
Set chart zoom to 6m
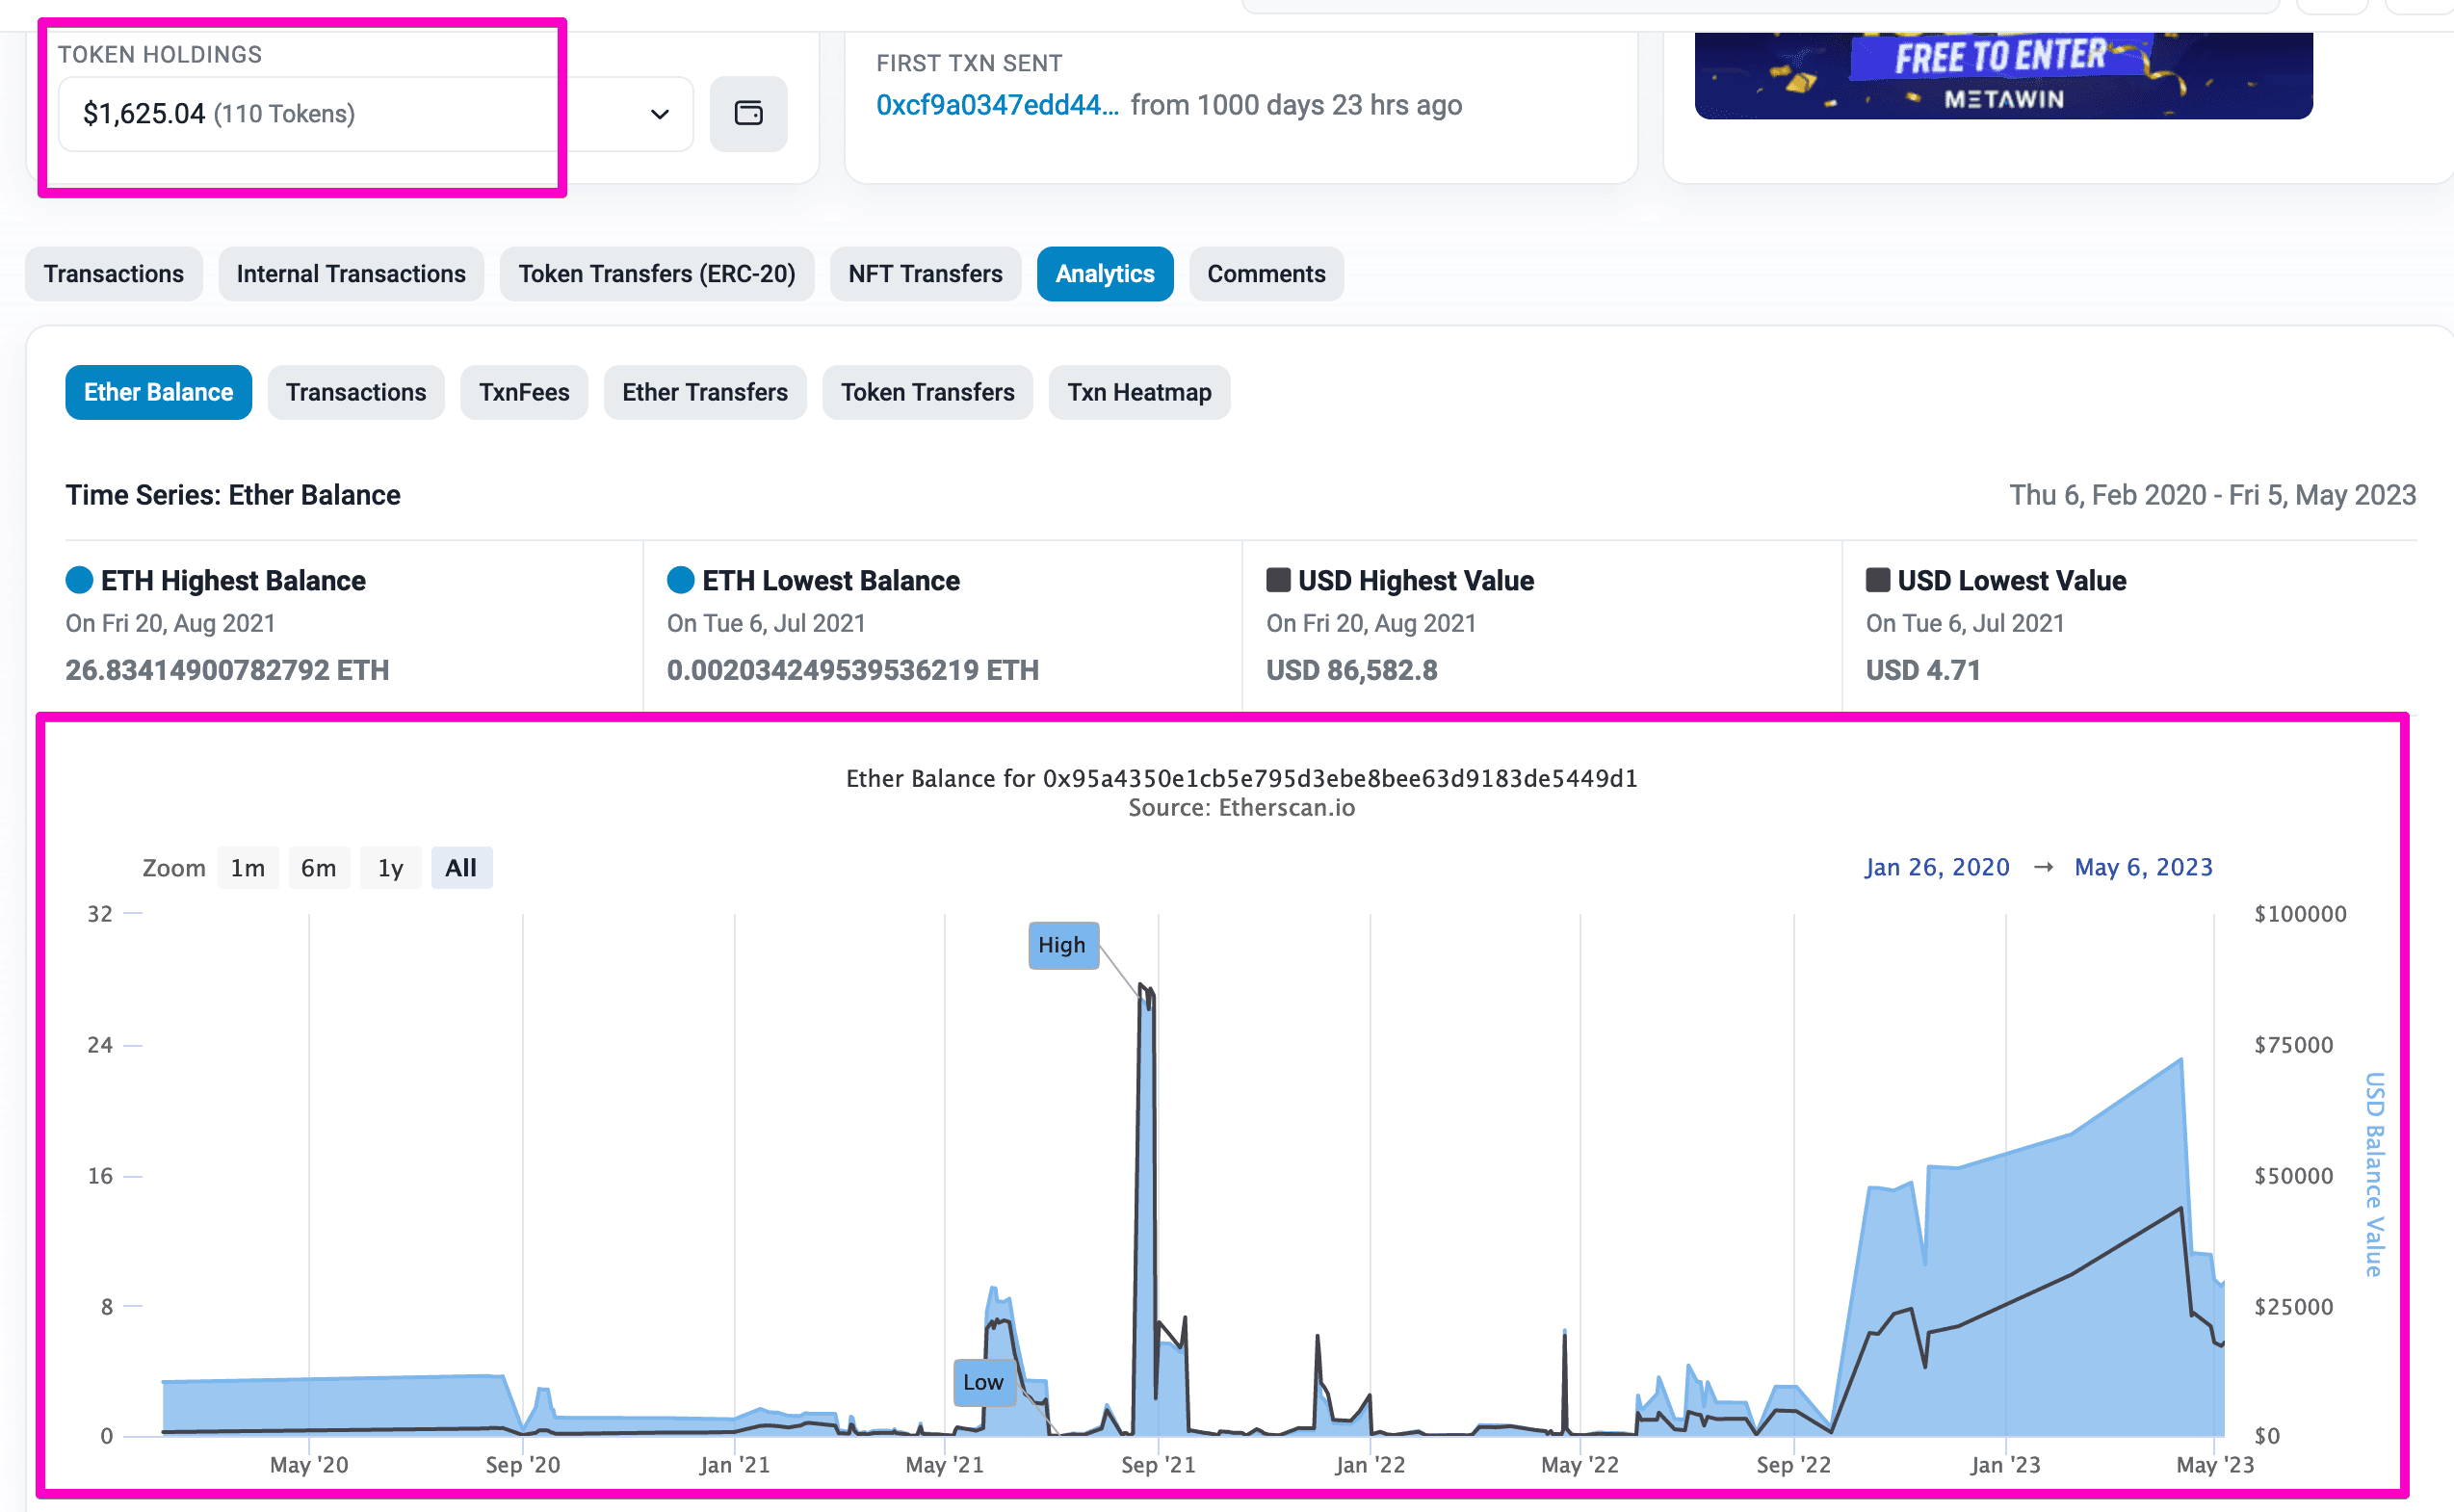pyautogui.click(x=319, y=867)
